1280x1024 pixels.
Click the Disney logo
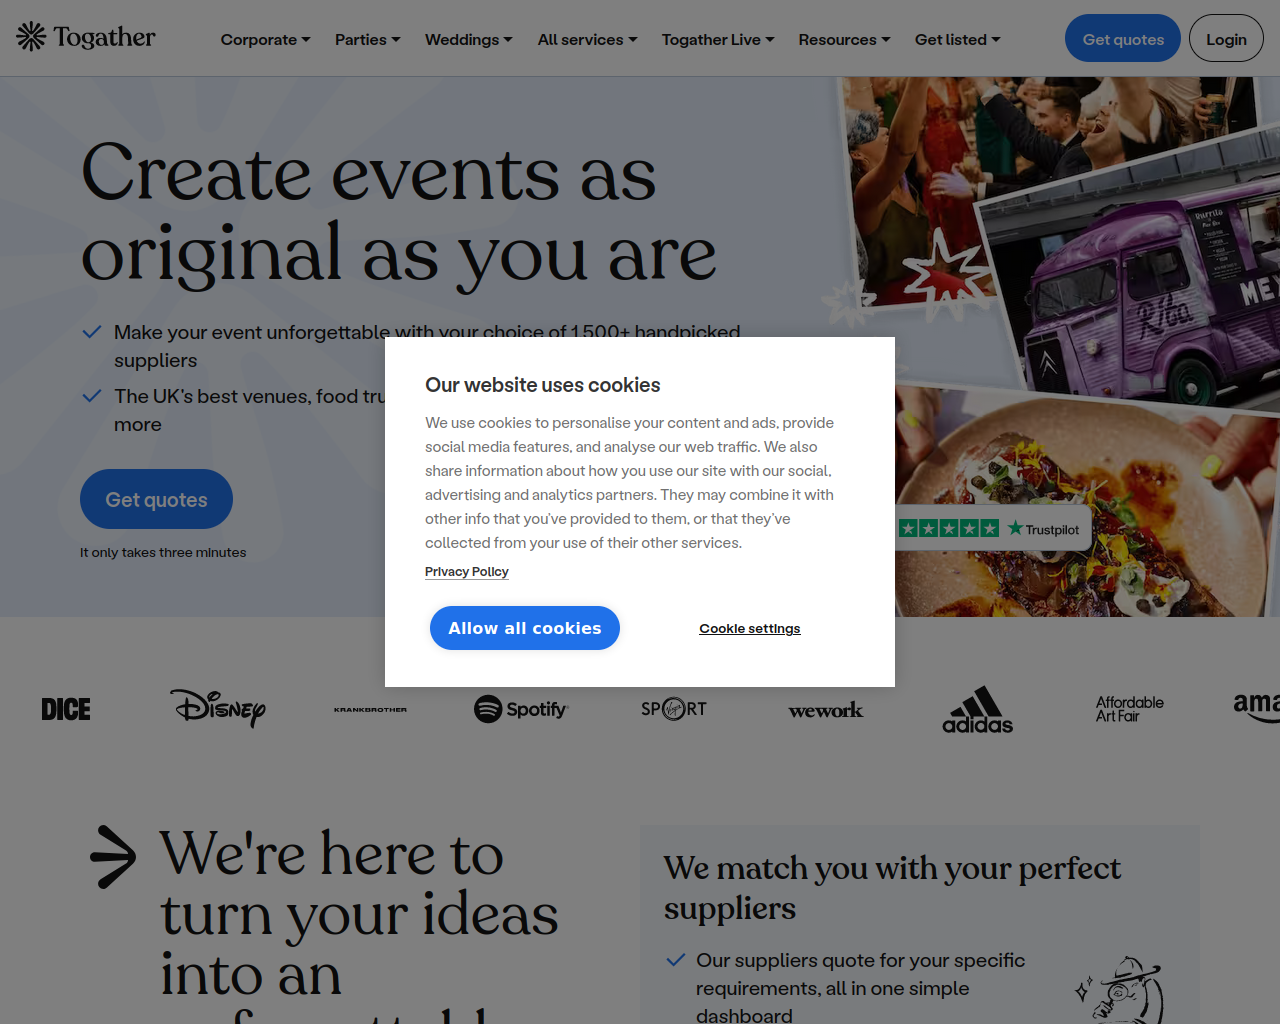218,708
